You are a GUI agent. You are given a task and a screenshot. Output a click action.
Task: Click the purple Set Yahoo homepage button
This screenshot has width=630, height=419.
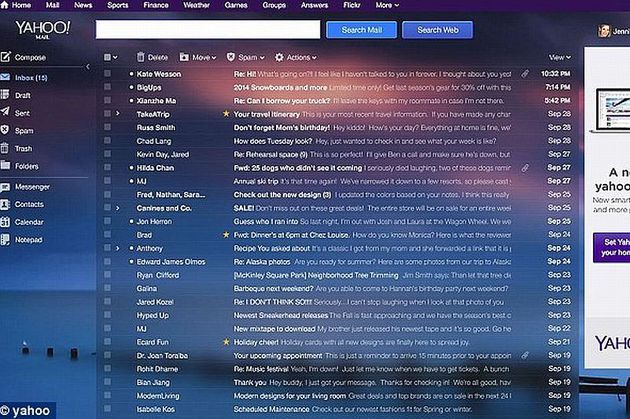(x=611, y=247)
